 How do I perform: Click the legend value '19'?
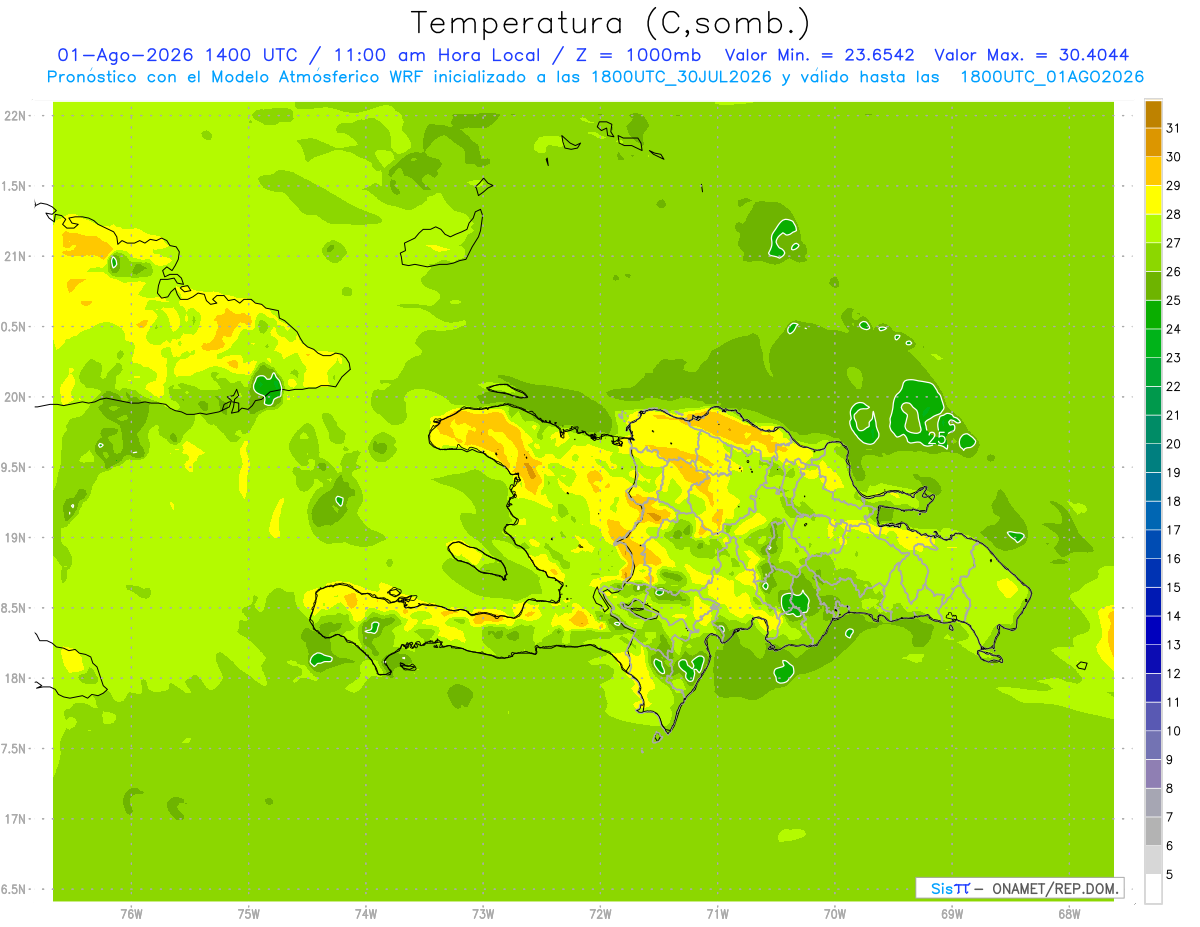pyautogui.click(x=1173, y=472)
